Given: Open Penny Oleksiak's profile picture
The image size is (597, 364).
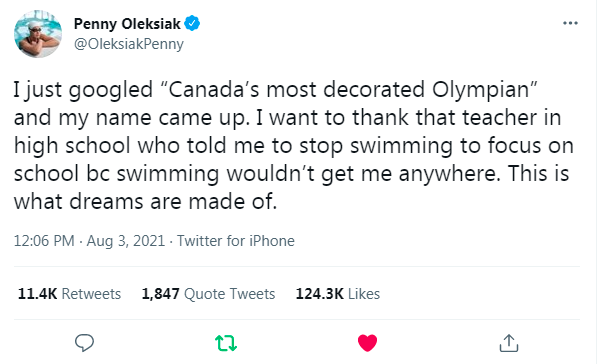Looking at the screenshot, I should tap(38, 34).
